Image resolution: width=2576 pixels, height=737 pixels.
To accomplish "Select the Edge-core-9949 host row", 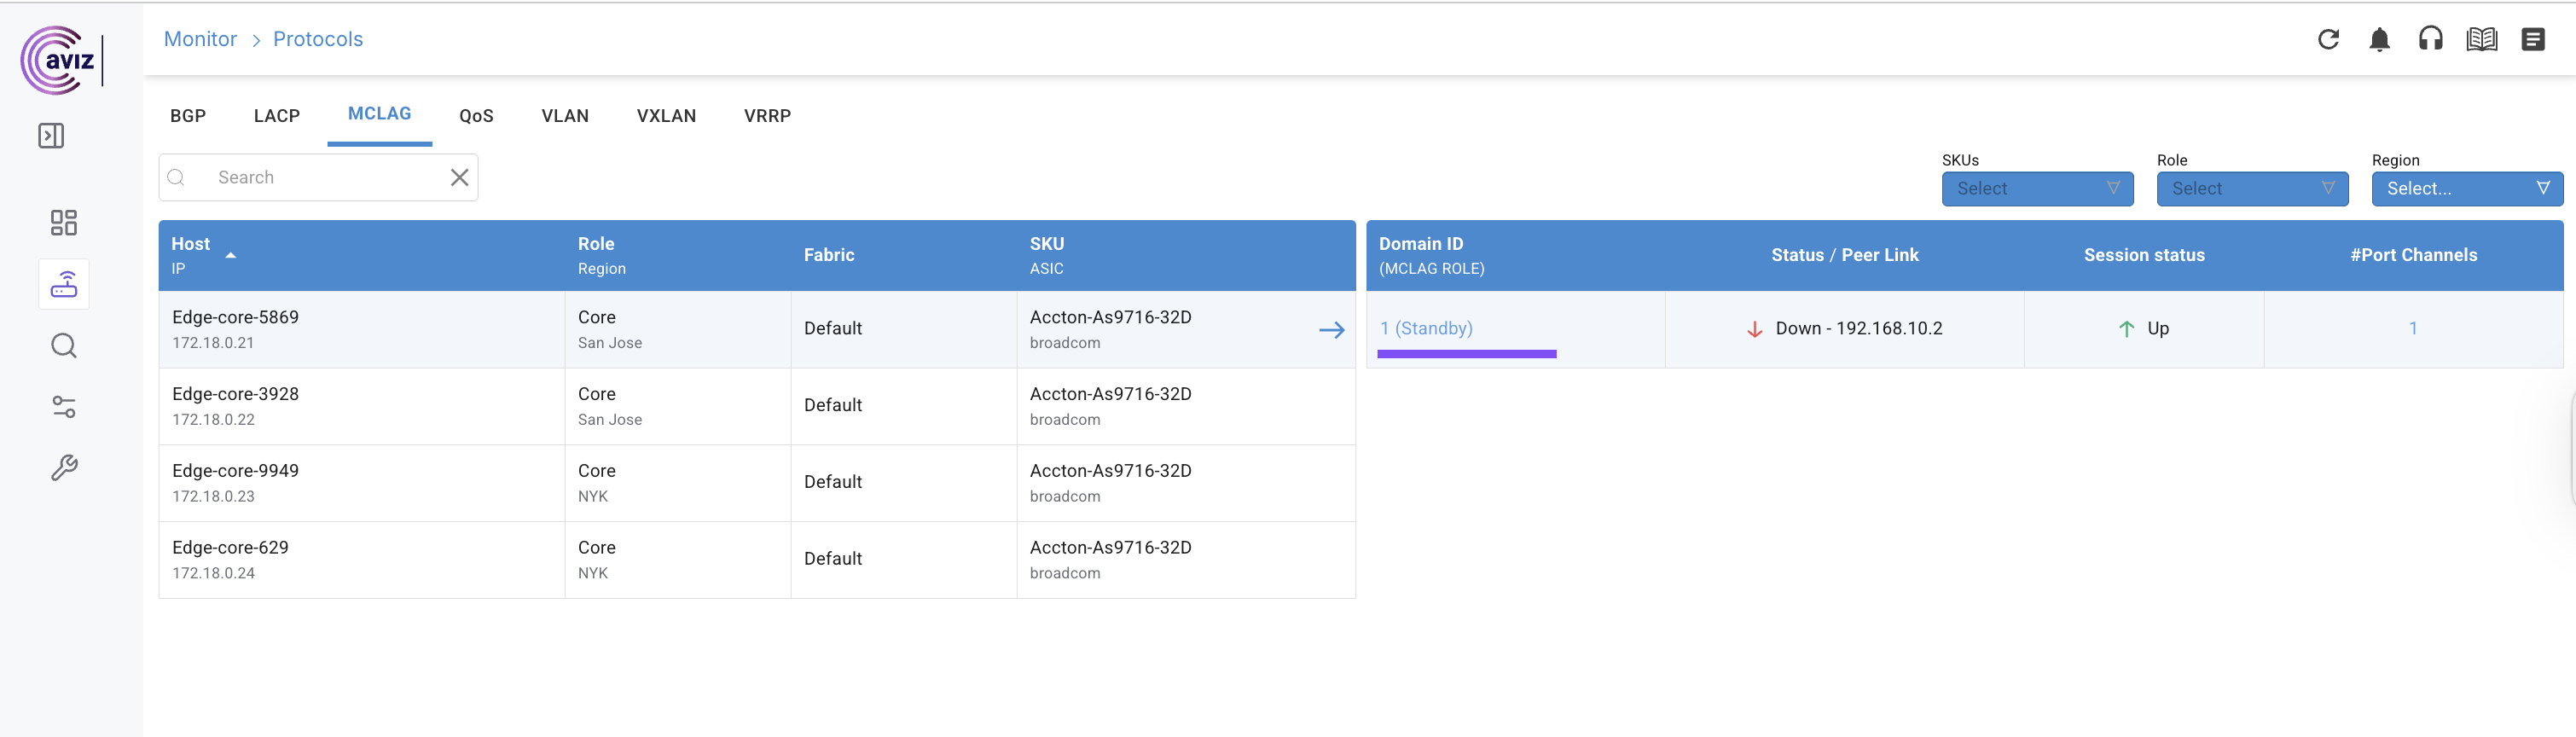I will [x=236, y=471].
